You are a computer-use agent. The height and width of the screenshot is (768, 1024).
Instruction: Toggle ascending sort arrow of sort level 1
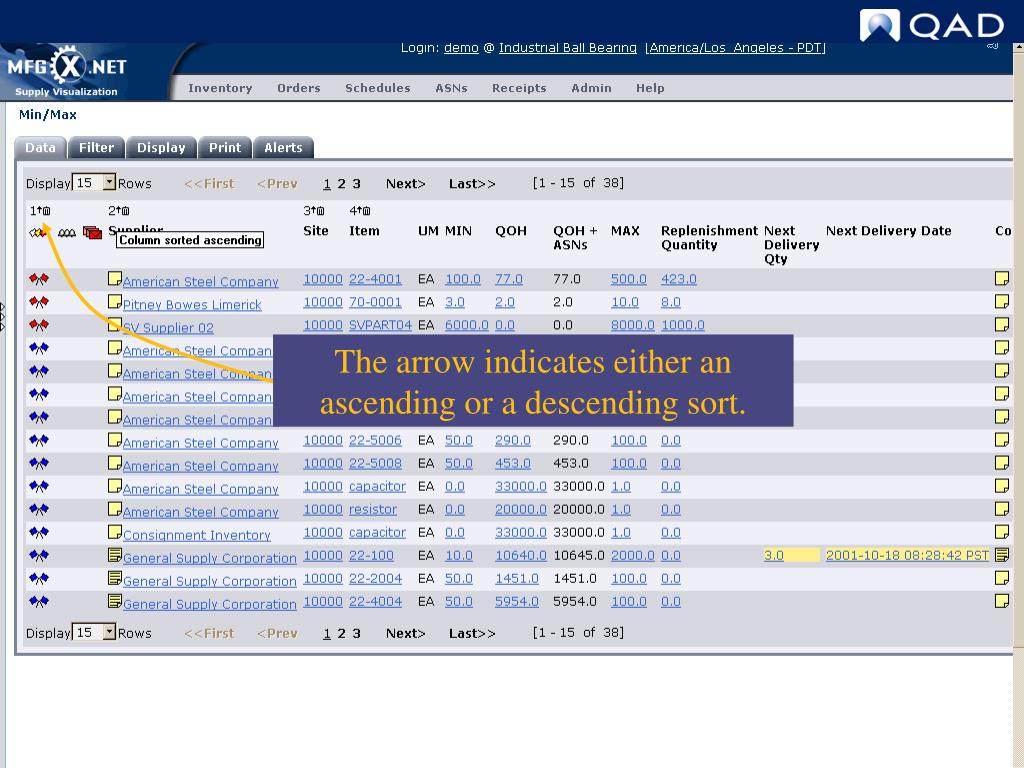pyautogui.click(x=39, y=210)
